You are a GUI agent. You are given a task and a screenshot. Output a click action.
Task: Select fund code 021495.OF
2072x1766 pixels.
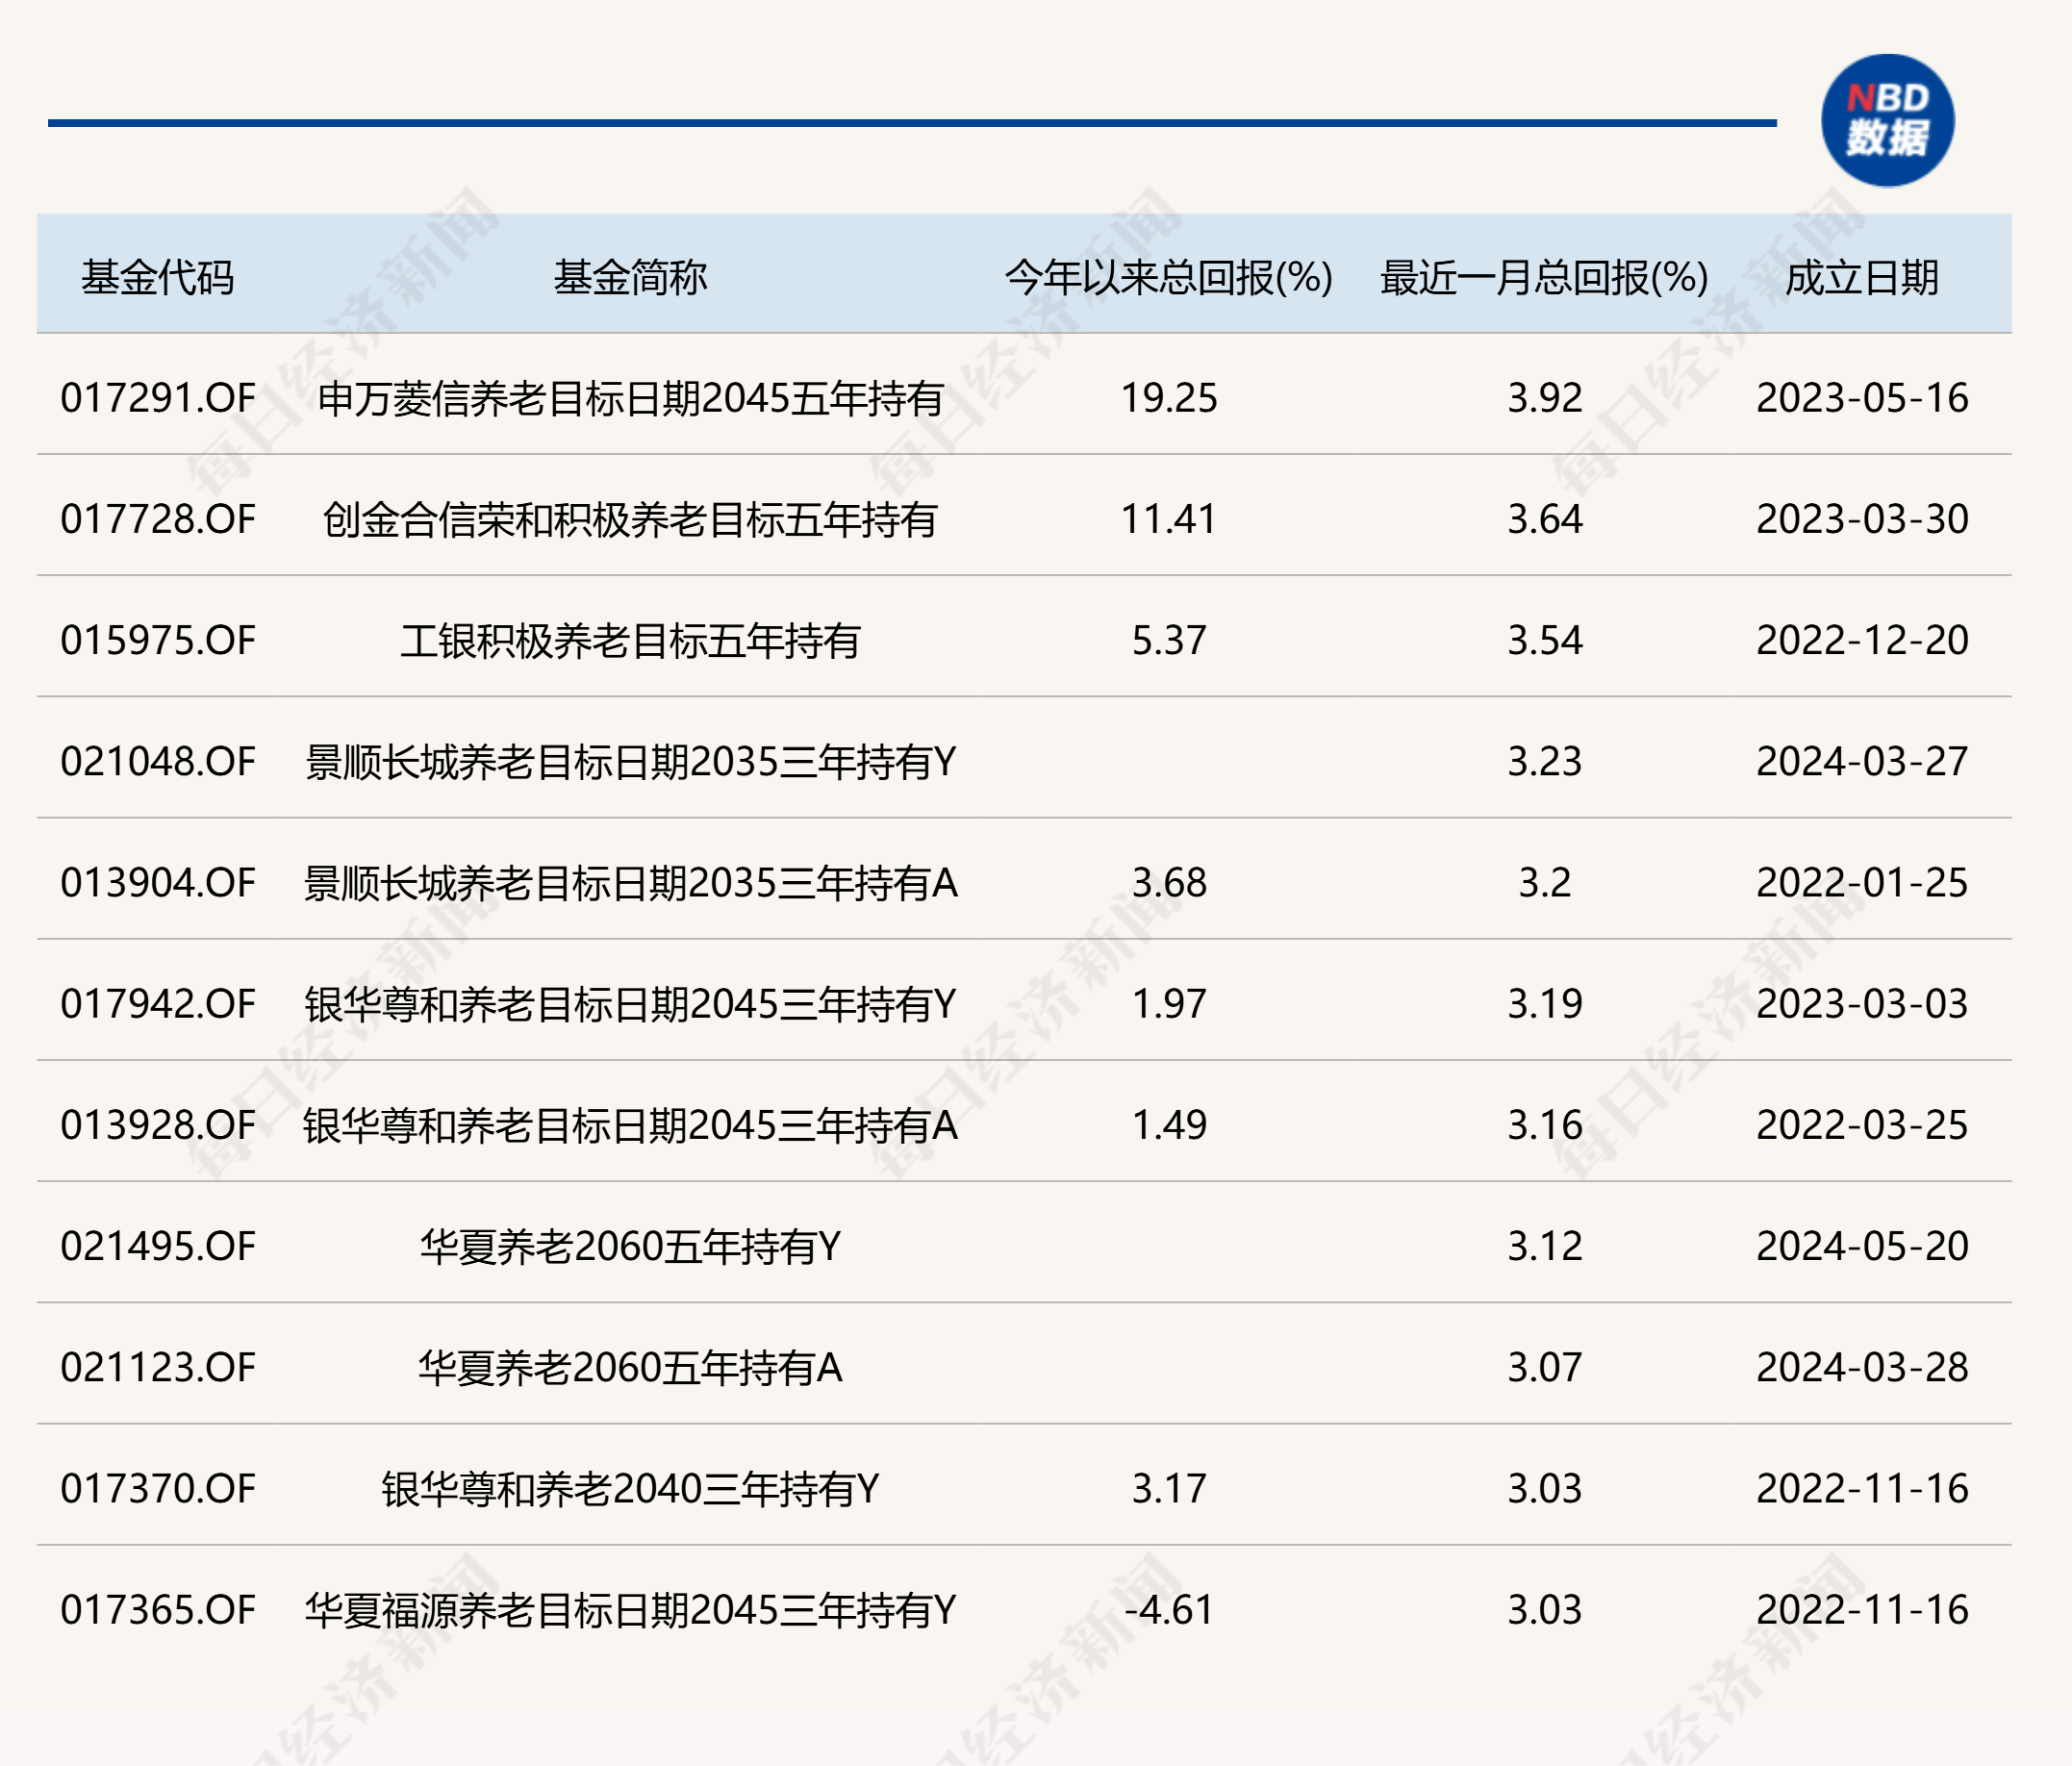(158, 1246)
